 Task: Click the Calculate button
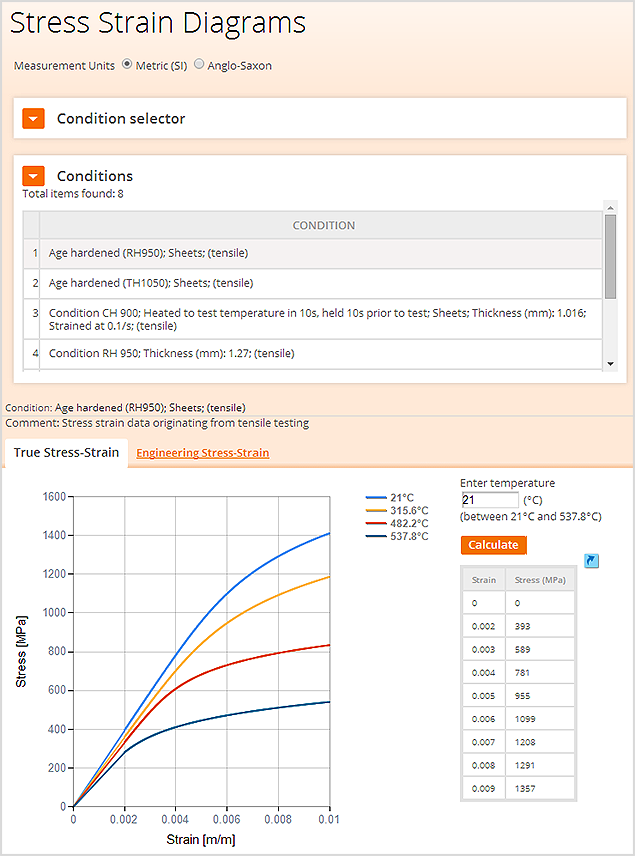click(493, 545)
